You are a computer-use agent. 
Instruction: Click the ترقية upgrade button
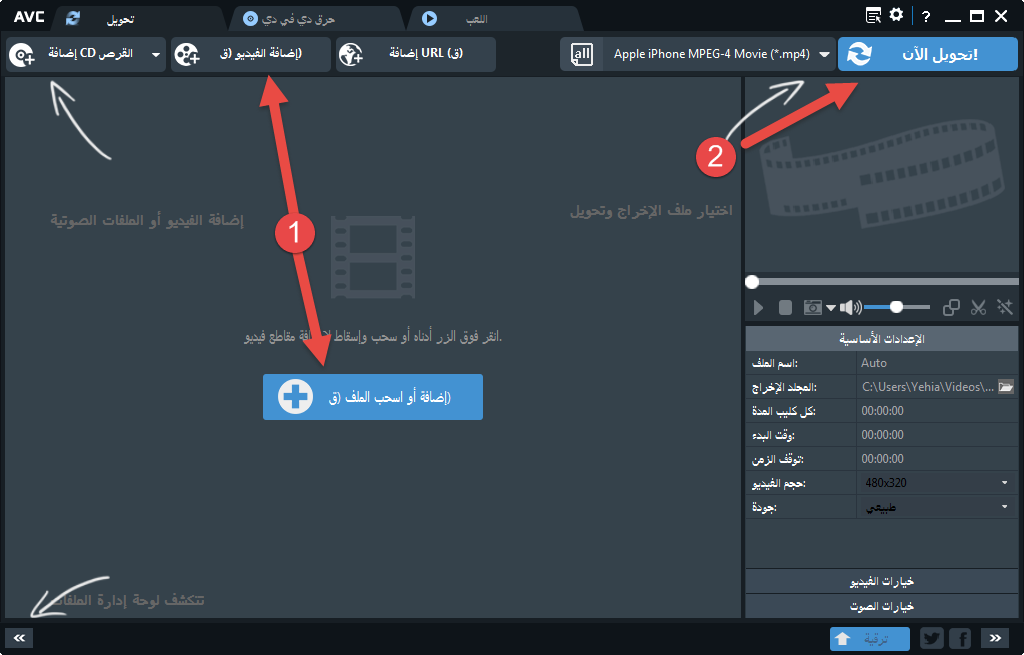pos(869,638)
